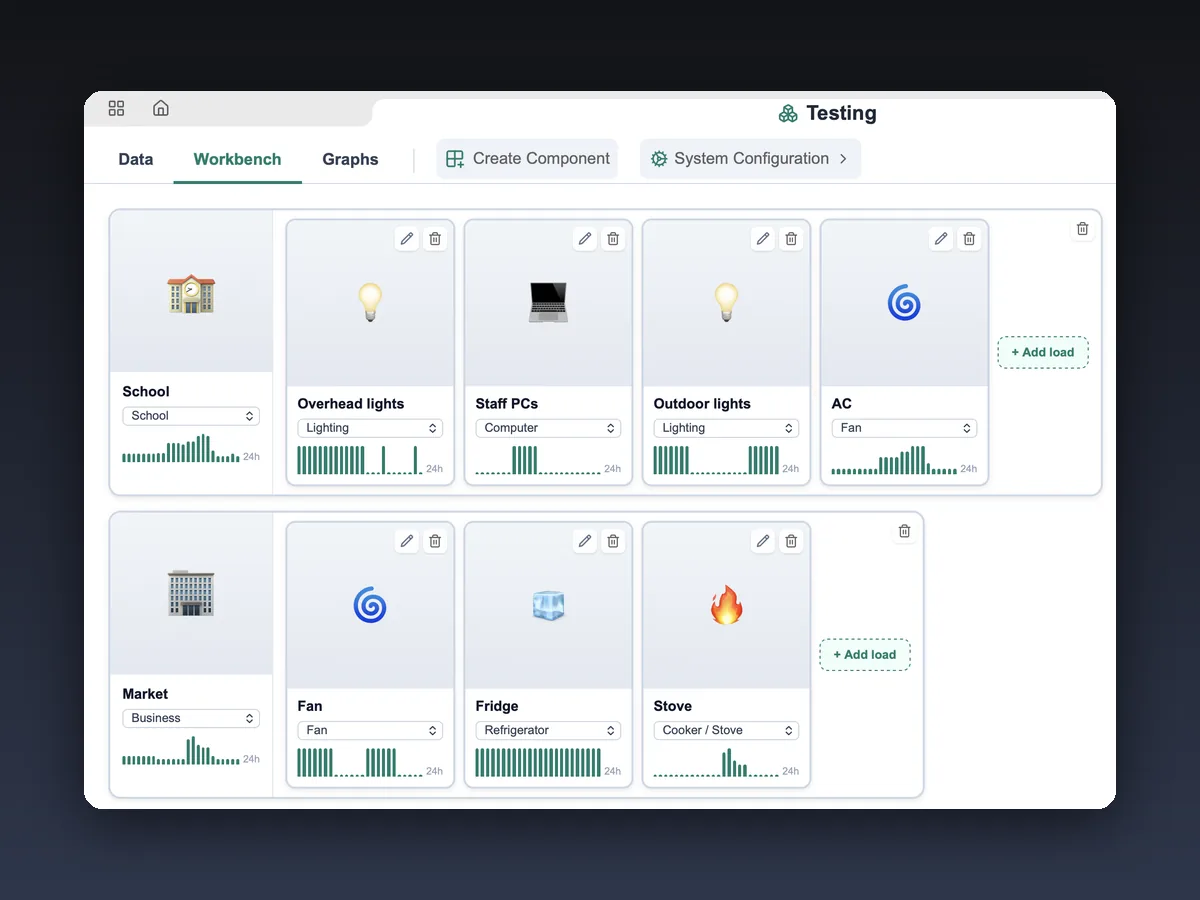This screenshot has width=1200, height=900.
Task: Open System Configuration
Action: (750, 159)
